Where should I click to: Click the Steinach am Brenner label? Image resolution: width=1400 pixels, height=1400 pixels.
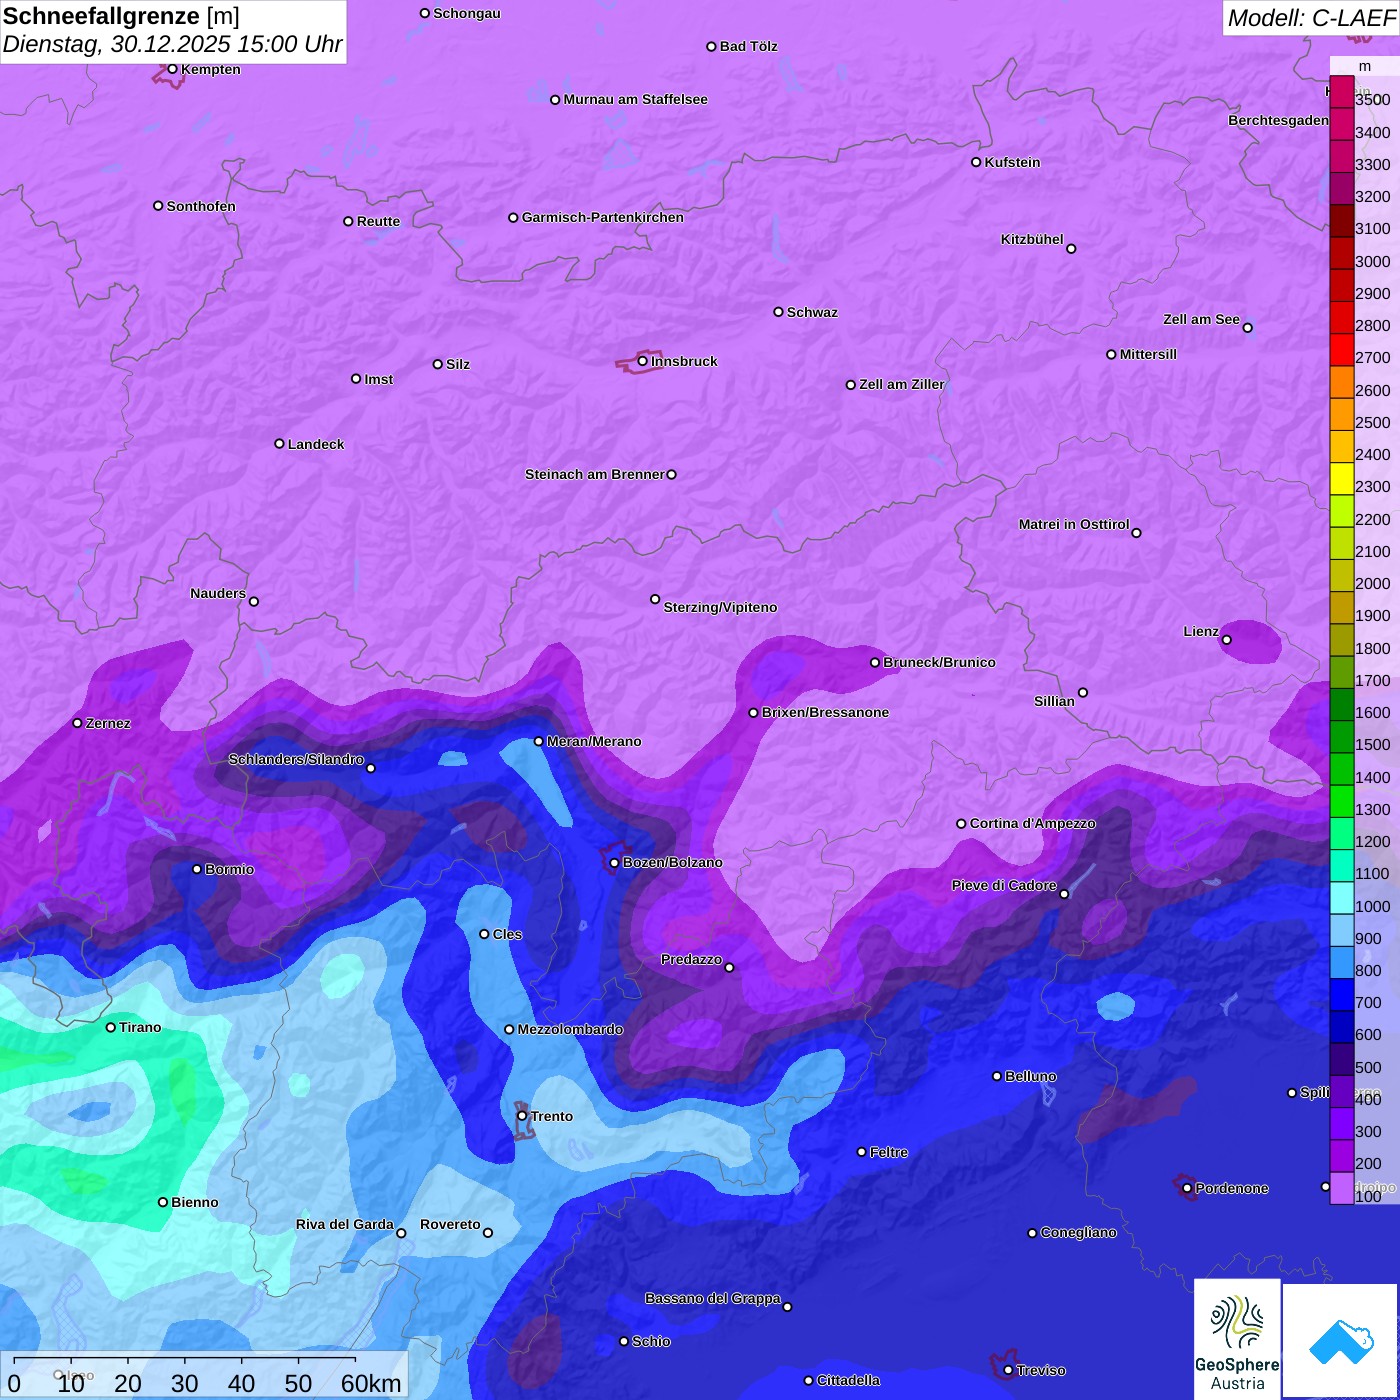(595, 474)
